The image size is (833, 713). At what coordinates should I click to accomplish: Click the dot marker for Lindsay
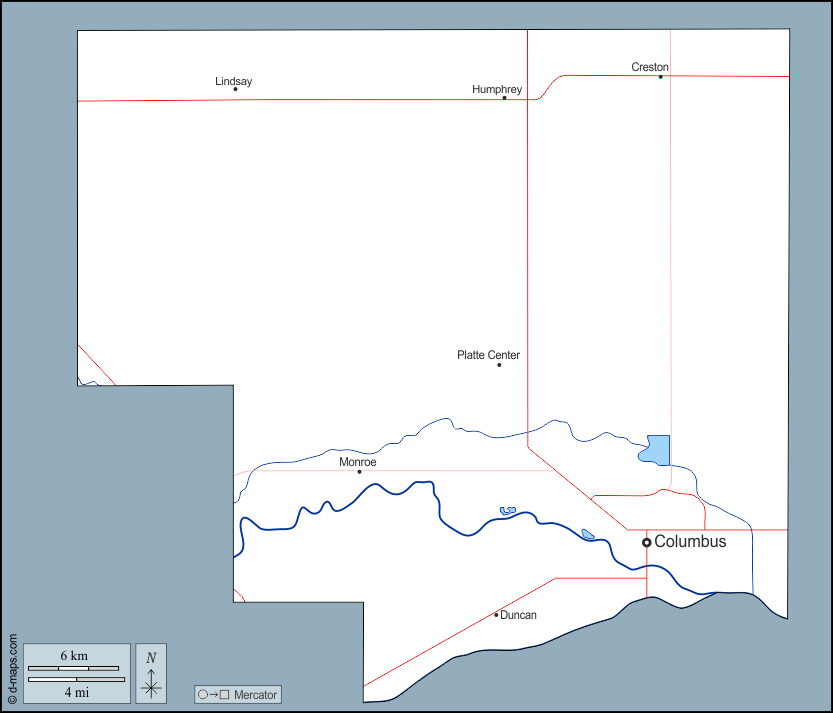235,89
